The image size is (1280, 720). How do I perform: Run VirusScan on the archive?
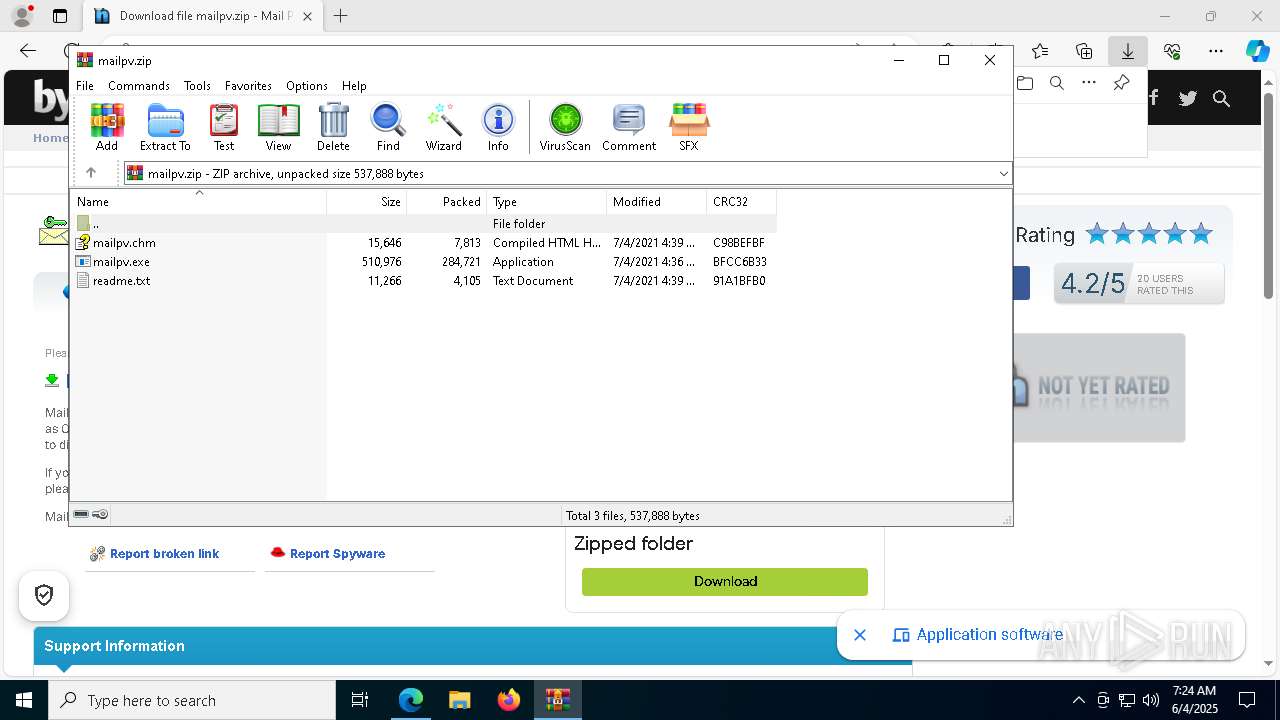(x=565, y=127)
